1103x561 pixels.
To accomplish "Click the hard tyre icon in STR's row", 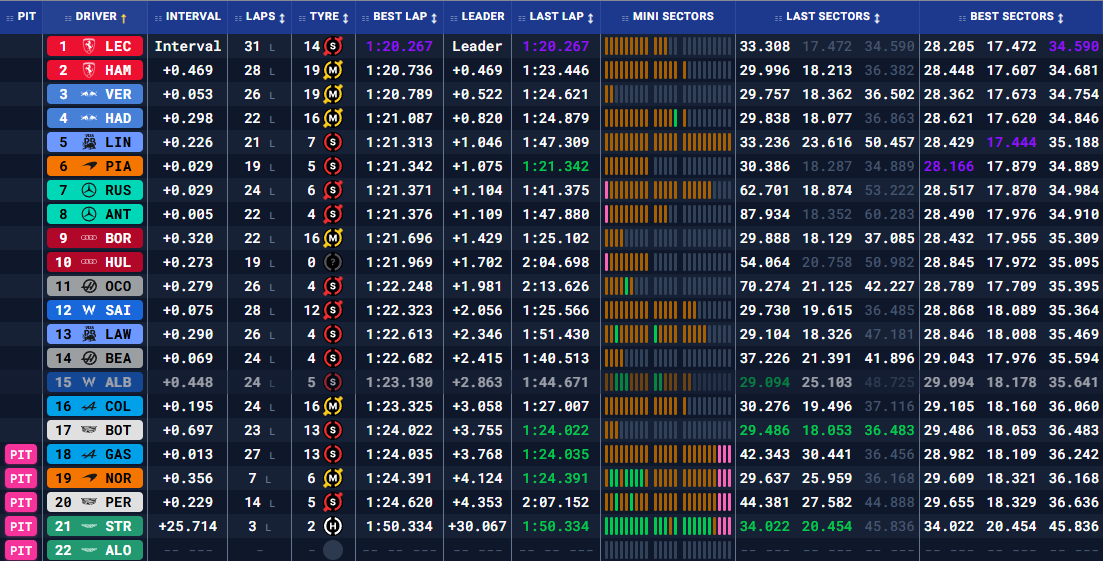I will [332, 526].
